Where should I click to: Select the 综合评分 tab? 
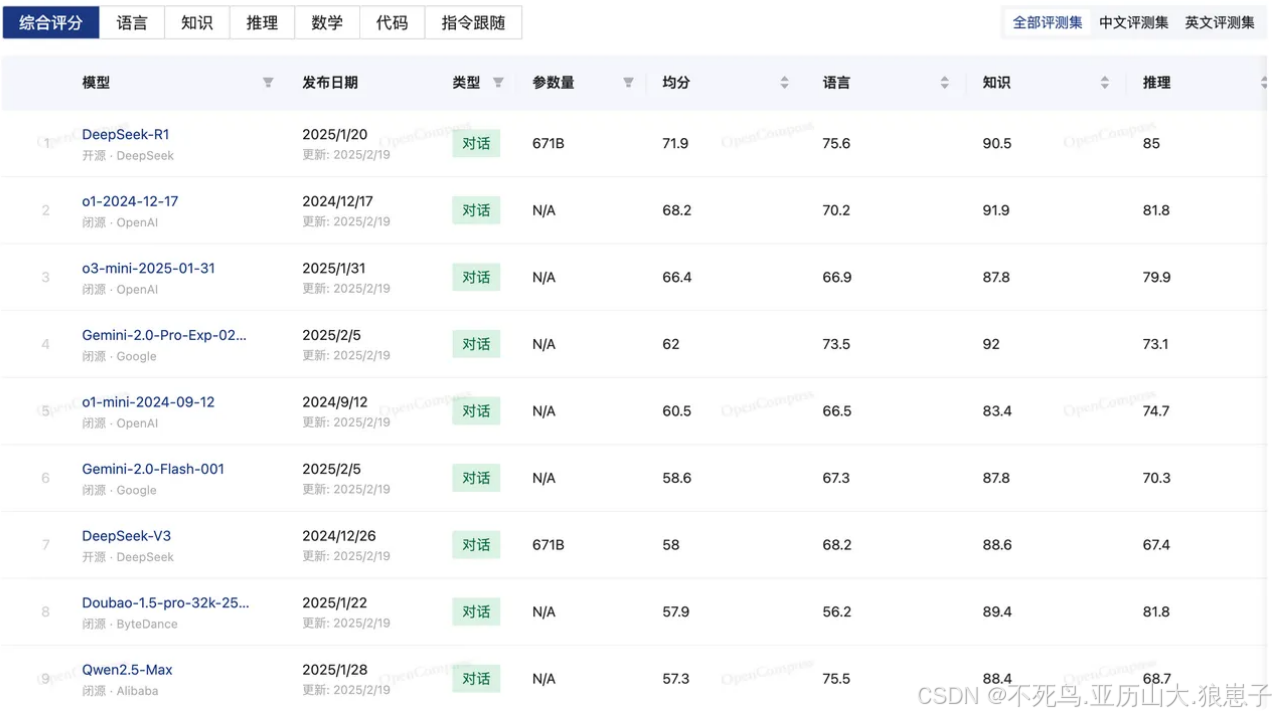pyautogui.click(x=51, y=22)
